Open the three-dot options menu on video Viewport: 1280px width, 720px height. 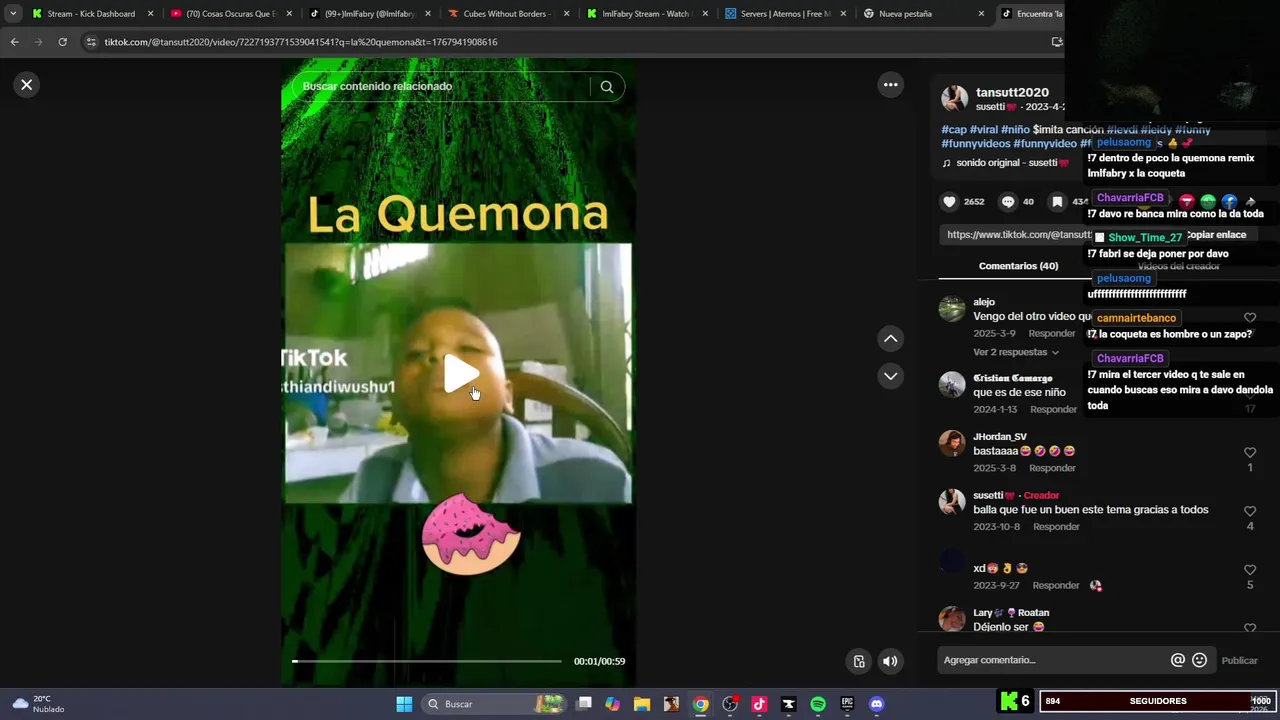890,85
